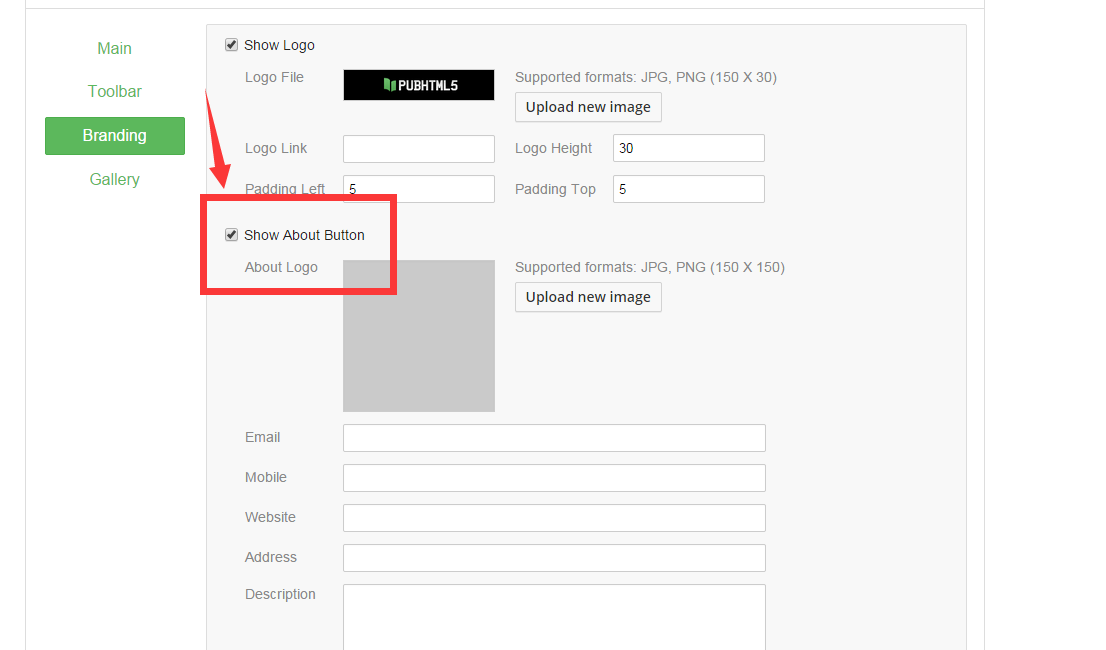
Task: Click the 'Logo Link' label
Action: pos(276,149)
